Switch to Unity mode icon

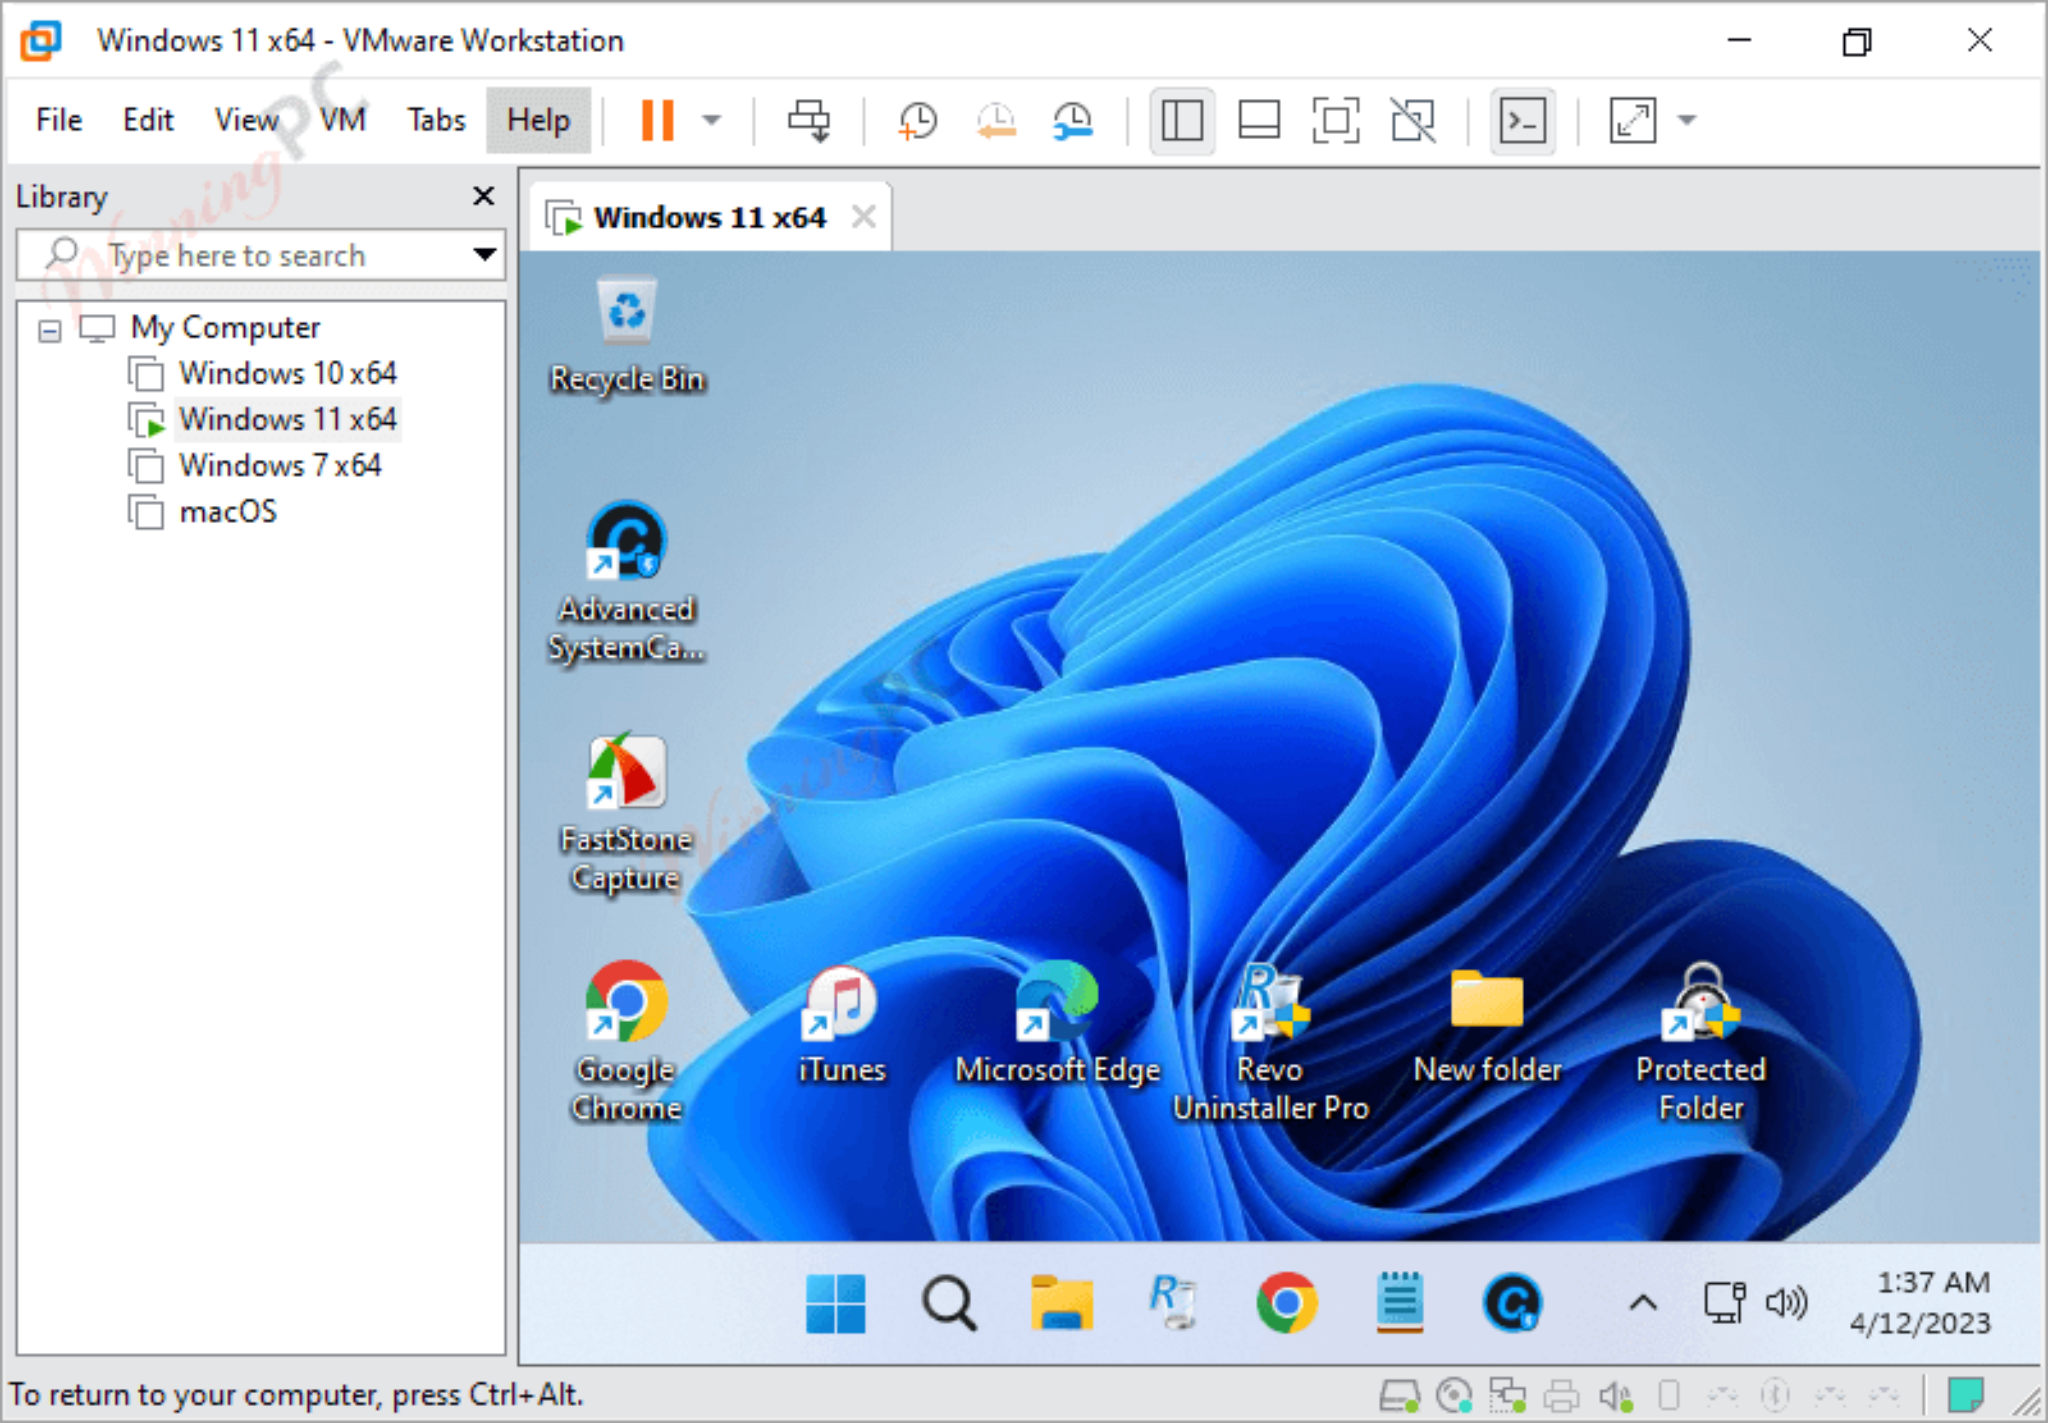pyautogui.click(x=1413, y=121)
